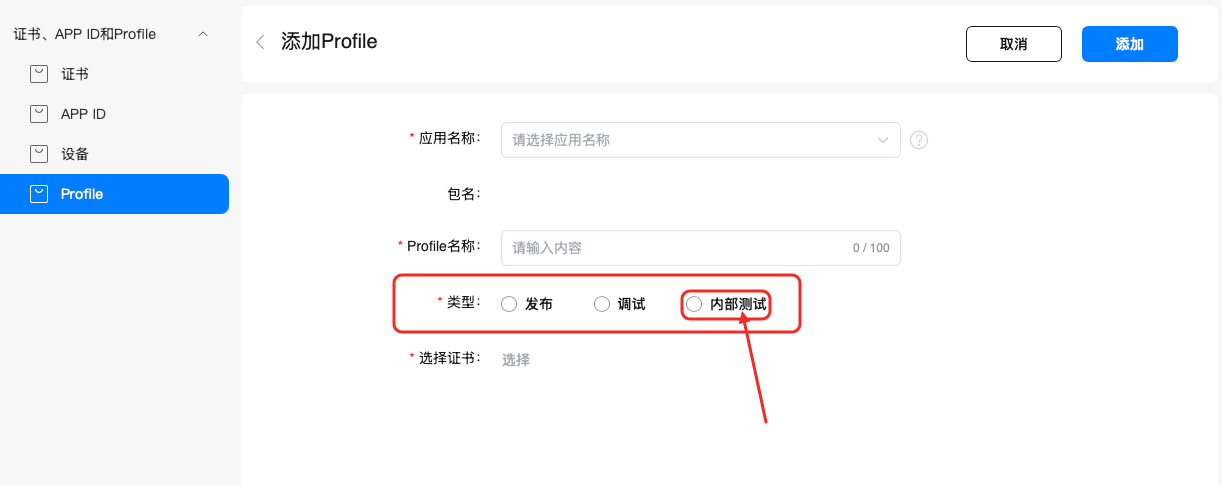Click the 添加 button
The height and width of the screenshot is (485, 1222).
[x=1129, y=44]
